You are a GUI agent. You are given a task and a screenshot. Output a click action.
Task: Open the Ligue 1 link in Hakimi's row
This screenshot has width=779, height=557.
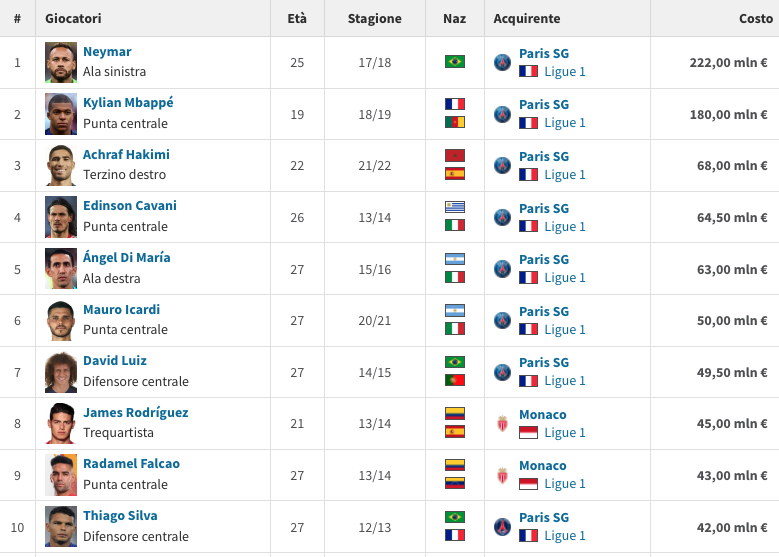click(x=565, y=175)
